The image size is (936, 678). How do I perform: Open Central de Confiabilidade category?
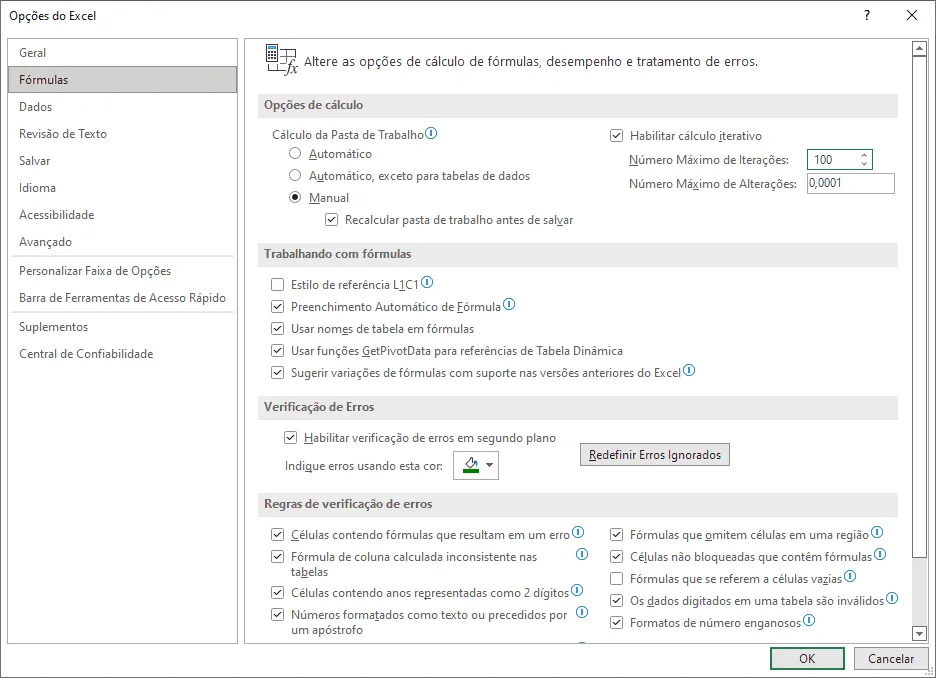(x=122, y=354)
